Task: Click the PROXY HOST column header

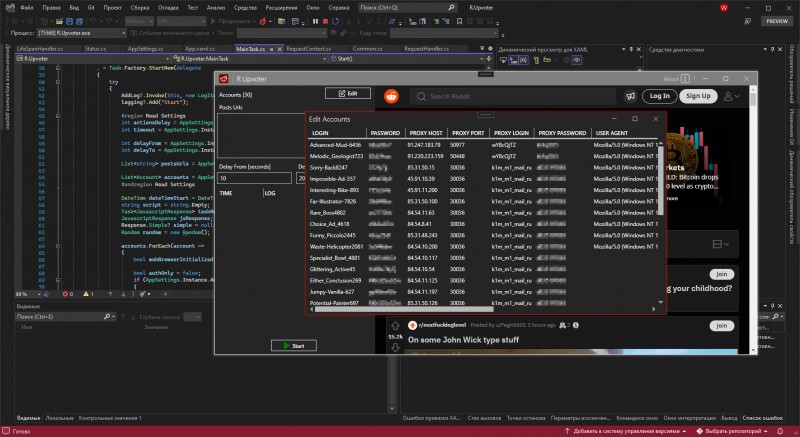Action: (x=427, y=132)
